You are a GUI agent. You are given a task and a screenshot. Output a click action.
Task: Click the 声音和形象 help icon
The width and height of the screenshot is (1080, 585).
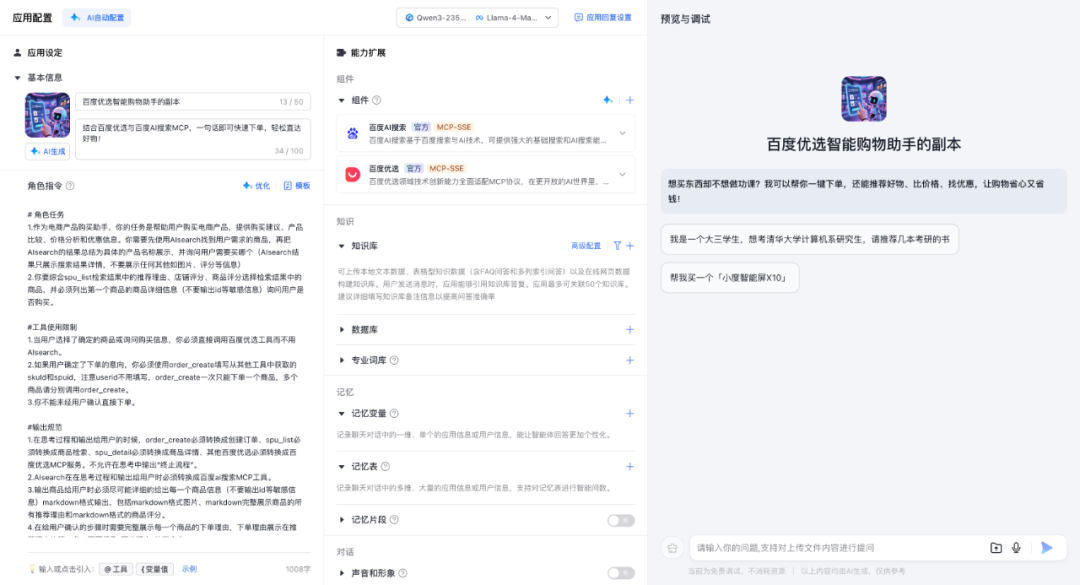point(403,573)
